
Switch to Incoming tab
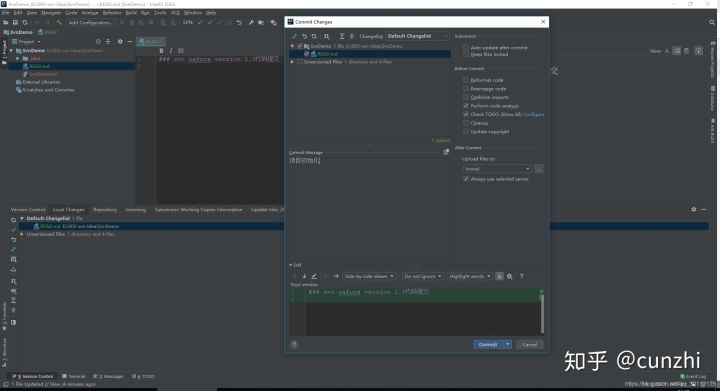pos(135,209)
